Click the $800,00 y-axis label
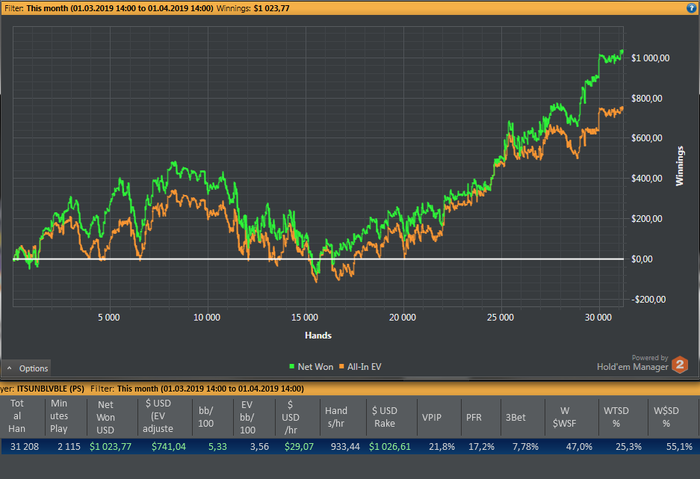This screenshot has width=700, height=479. point(646,98)
